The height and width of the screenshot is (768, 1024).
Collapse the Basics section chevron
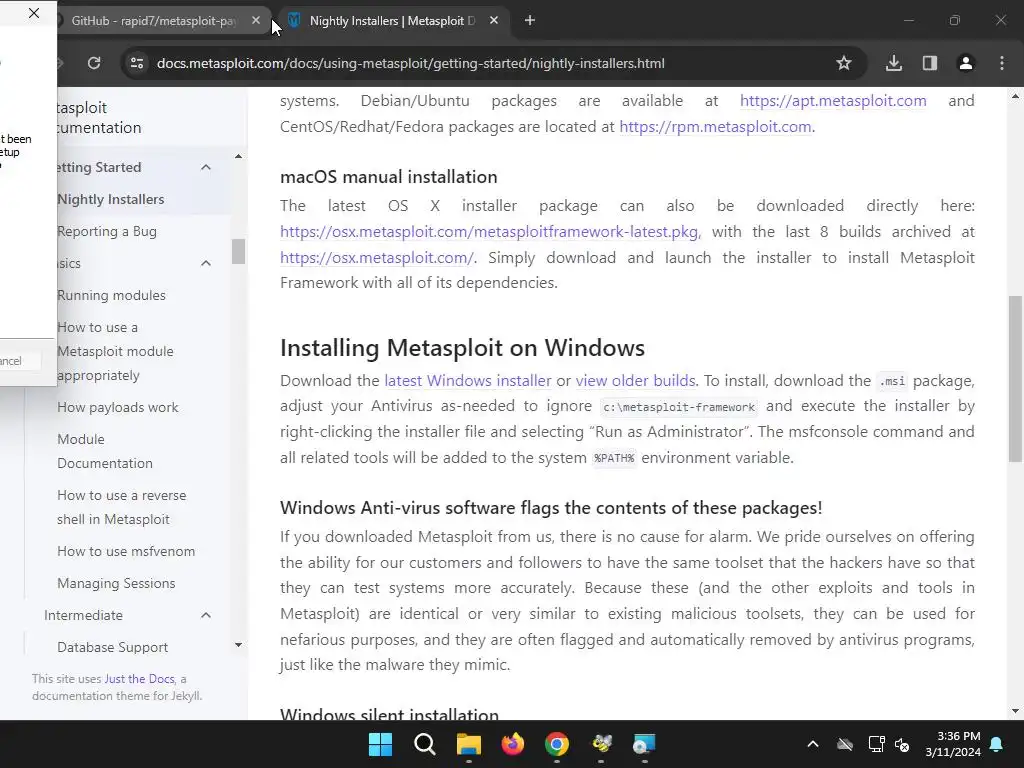coord(206,263)
